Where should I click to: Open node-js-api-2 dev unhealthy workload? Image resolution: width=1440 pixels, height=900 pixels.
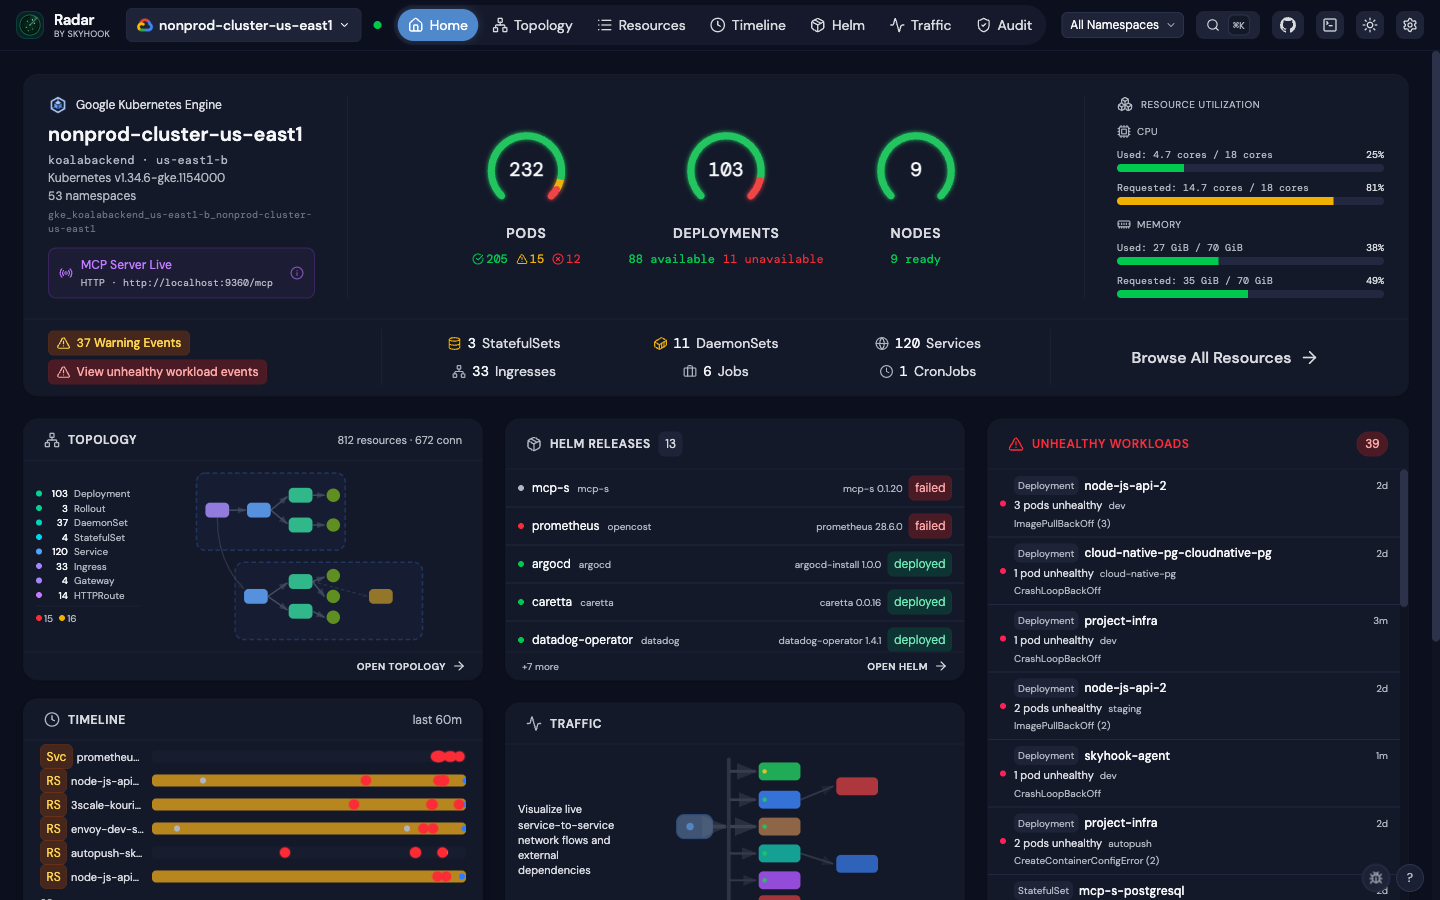point(1194,504)
